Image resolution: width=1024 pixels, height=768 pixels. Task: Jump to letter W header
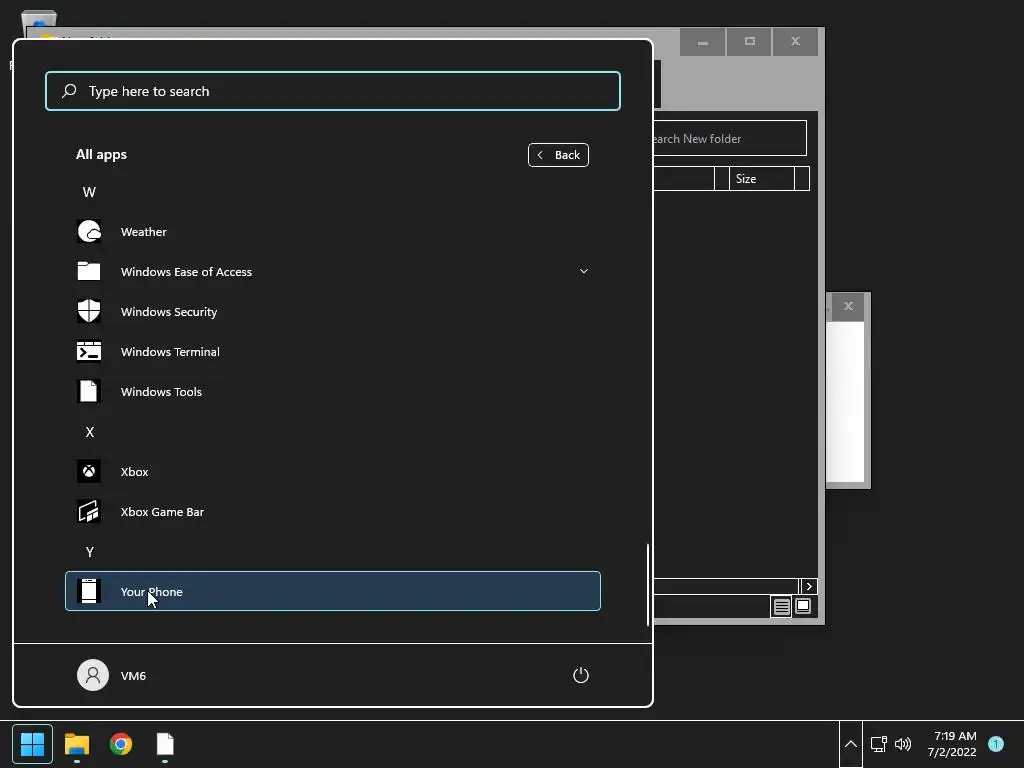click(x=89, y=192)
